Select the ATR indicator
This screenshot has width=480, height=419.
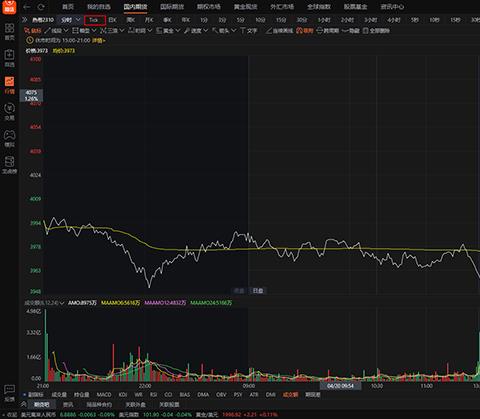coord(254,395)
